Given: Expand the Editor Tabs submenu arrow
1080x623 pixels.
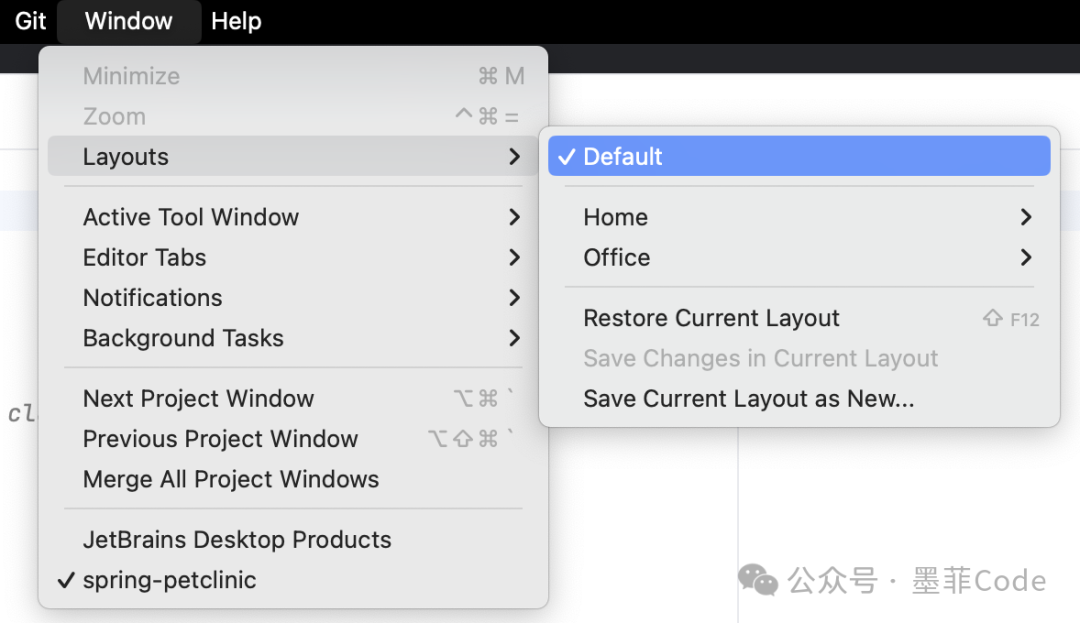Looking at the screenshot, I should (514, 258).
